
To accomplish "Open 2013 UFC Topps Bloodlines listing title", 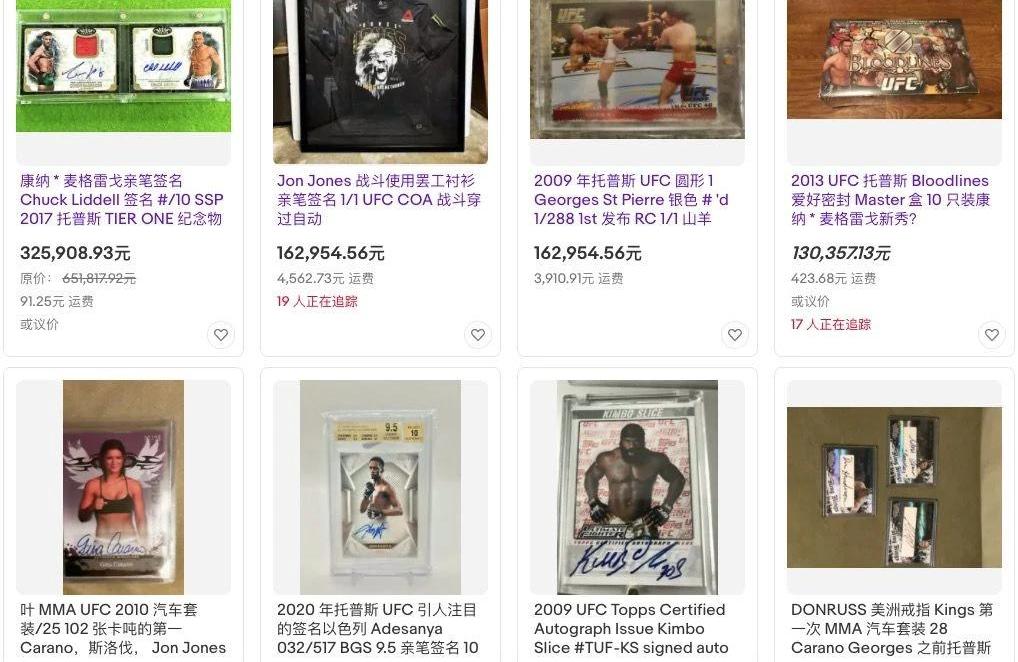I will 890,199.
